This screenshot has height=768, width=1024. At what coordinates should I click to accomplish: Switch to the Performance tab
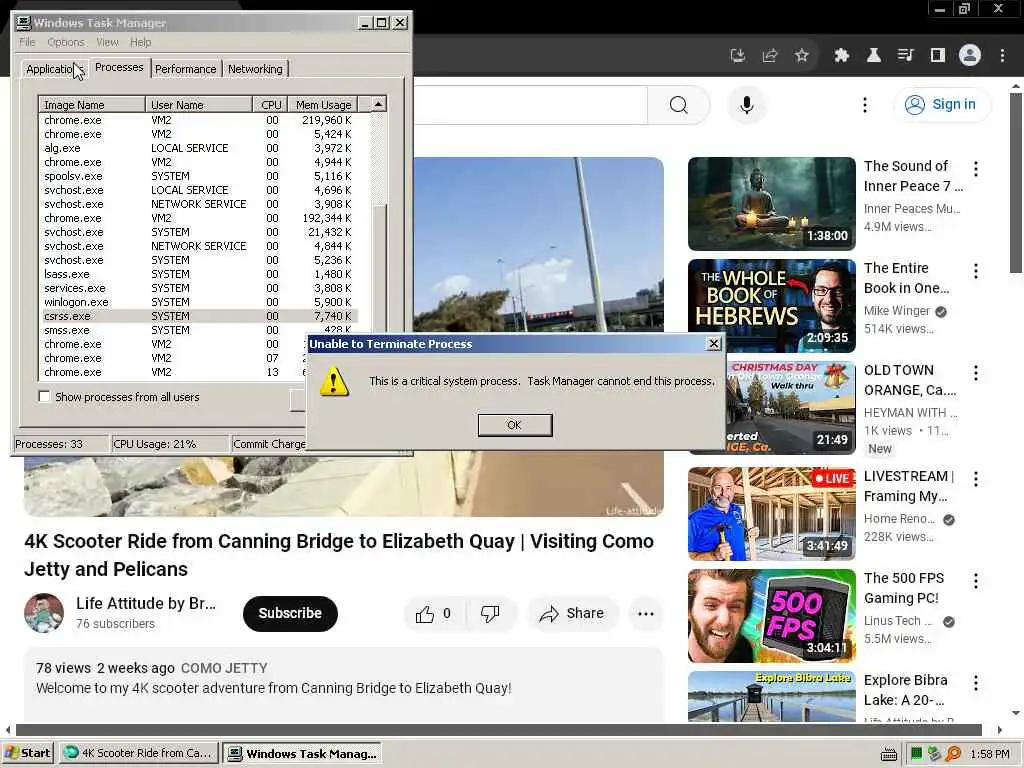pyautogui.click(x=185, y=69)
